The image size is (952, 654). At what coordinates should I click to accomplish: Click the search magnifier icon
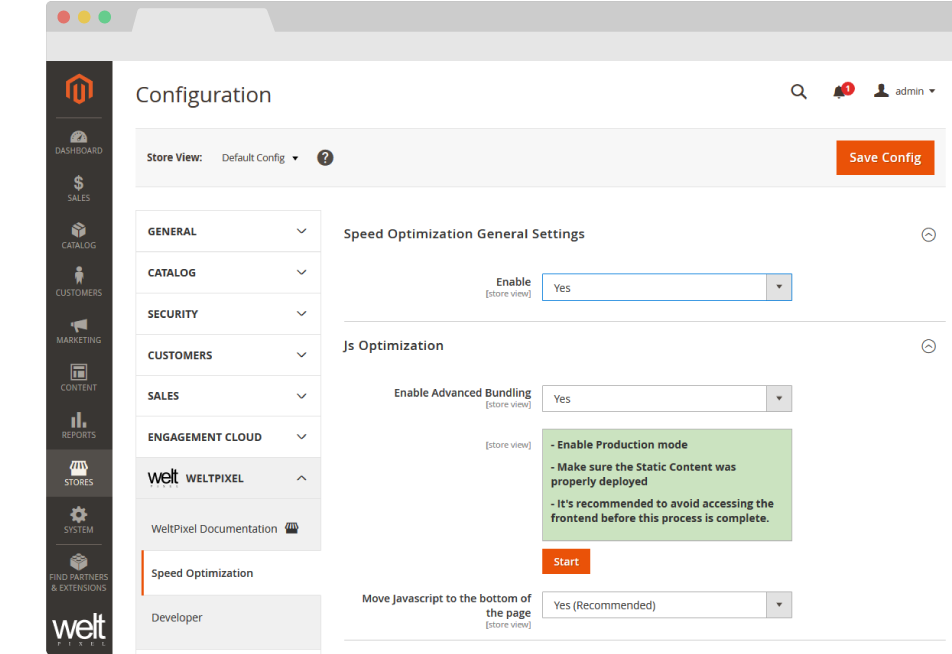tap(798, 91)
